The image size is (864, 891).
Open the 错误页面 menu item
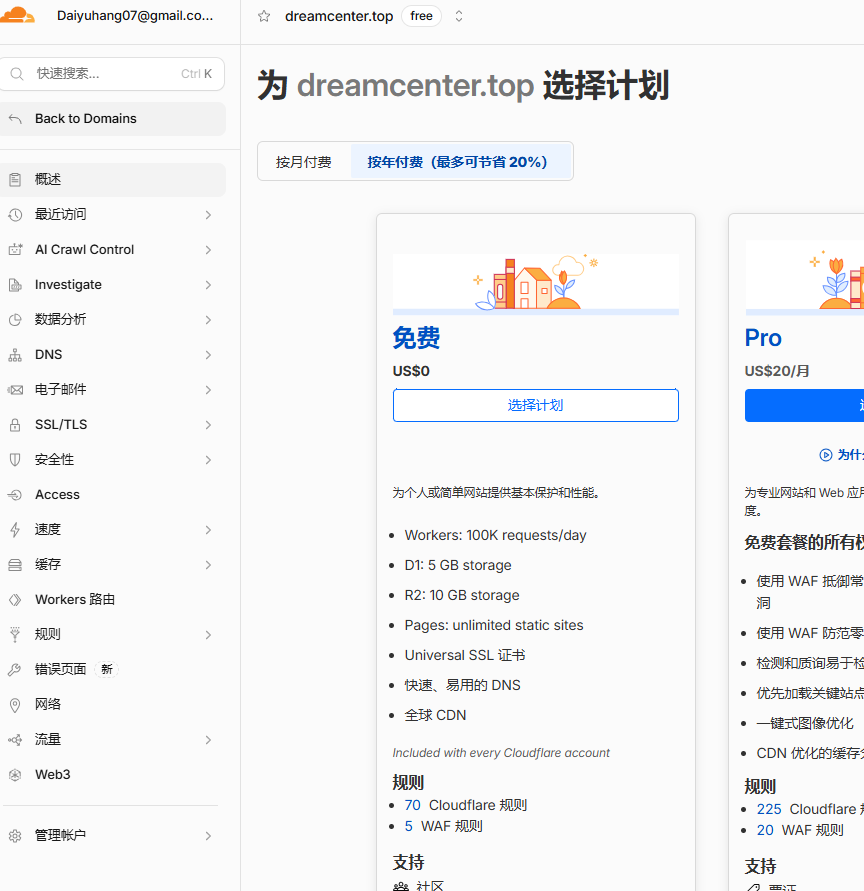[x=113, y=670]
